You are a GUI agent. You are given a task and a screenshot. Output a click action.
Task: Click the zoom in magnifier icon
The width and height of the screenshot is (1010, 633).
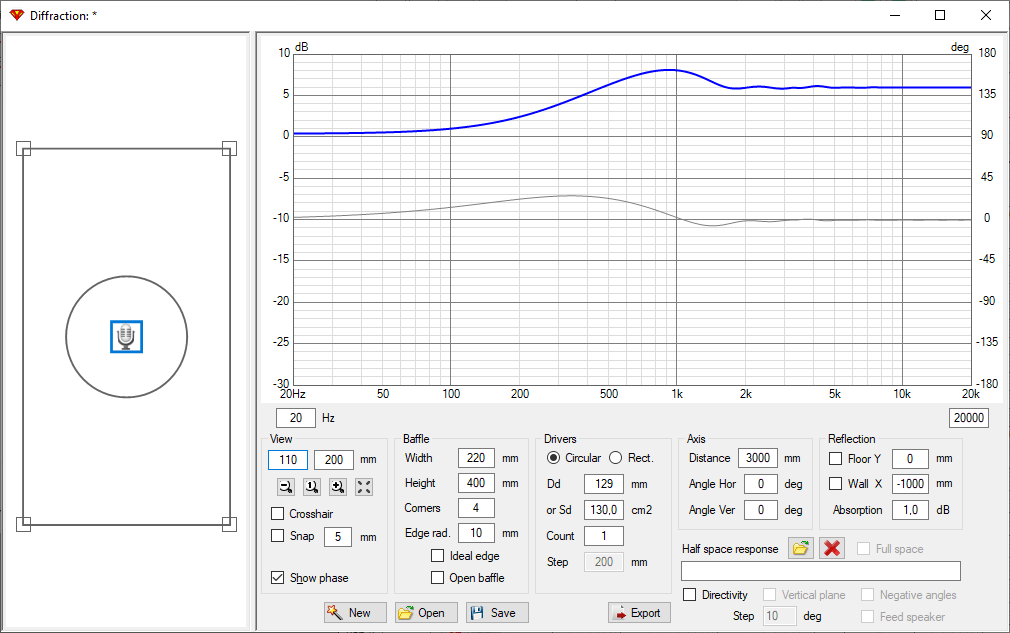point(338,487)
